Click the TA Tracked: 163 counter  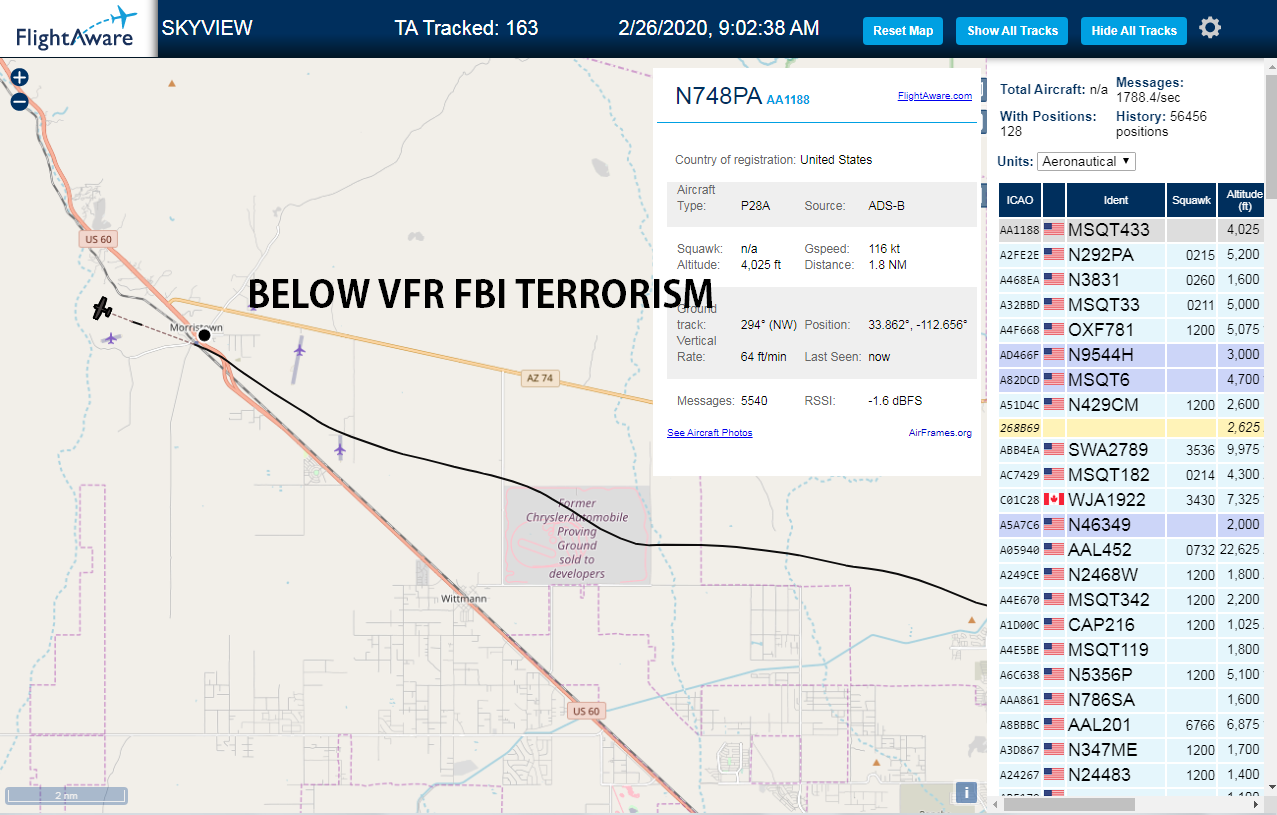click(467, 28)
